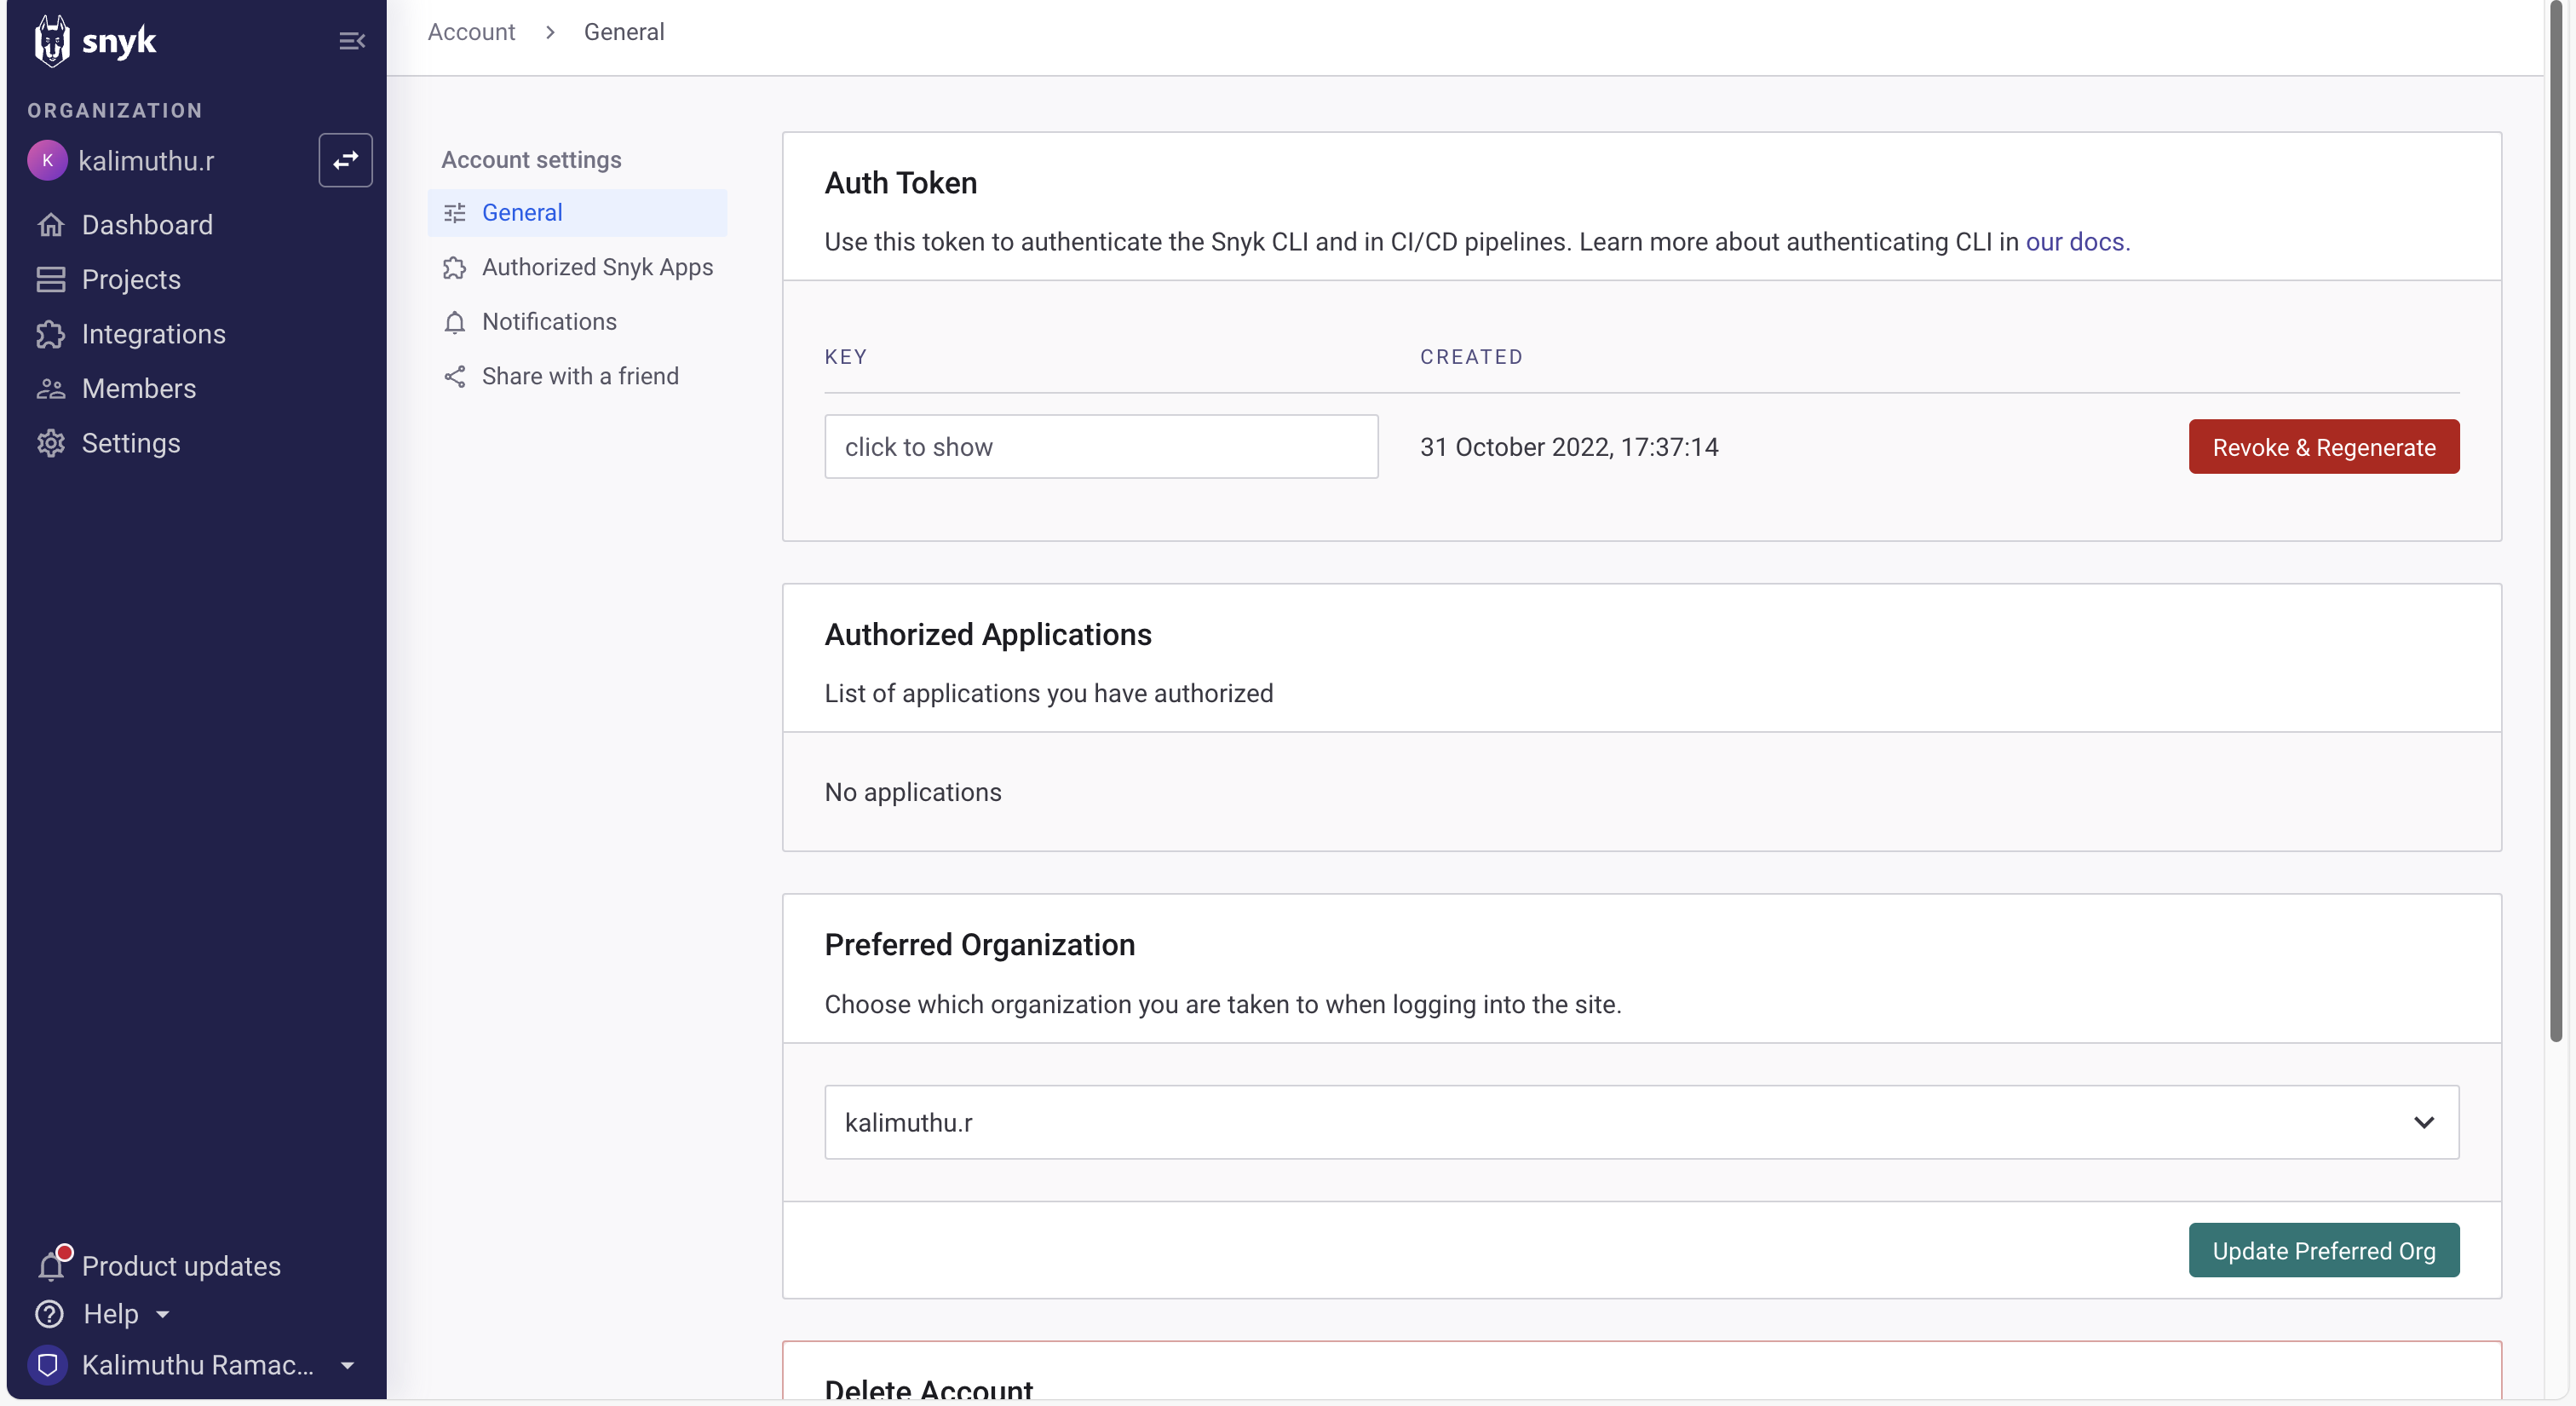
Task: Click the Authorized Snyk Apps puzzle icon
Action: pos(455,267)
